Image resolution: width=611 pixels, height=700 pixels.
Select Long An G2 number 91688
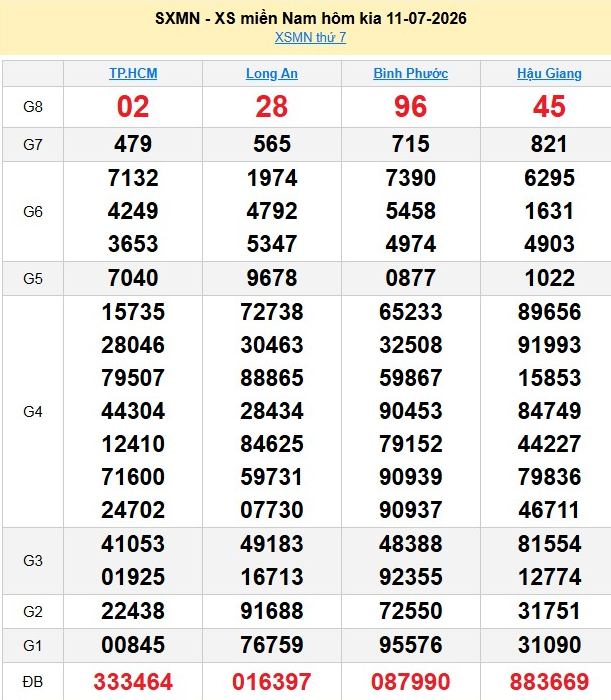272,611
